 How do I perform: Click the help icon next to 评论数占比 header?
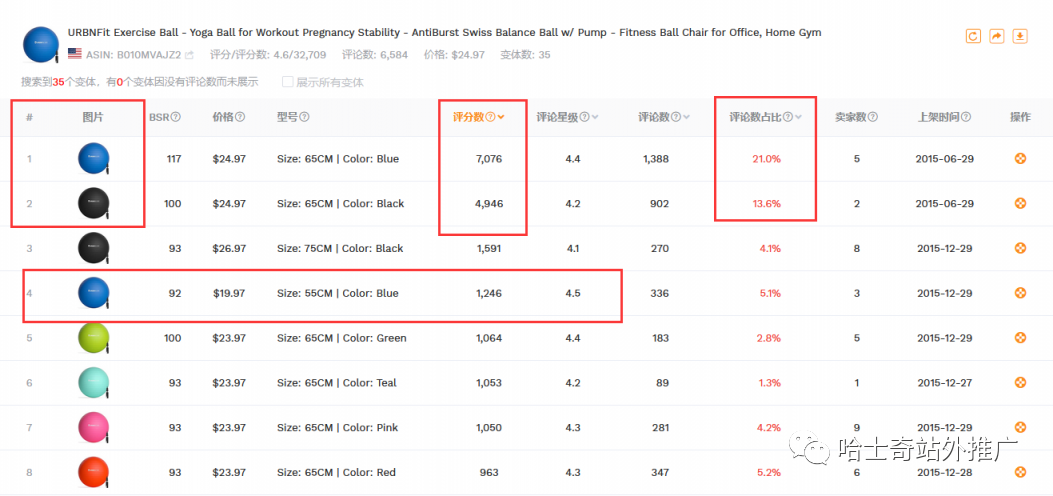[x=788, y=117]
